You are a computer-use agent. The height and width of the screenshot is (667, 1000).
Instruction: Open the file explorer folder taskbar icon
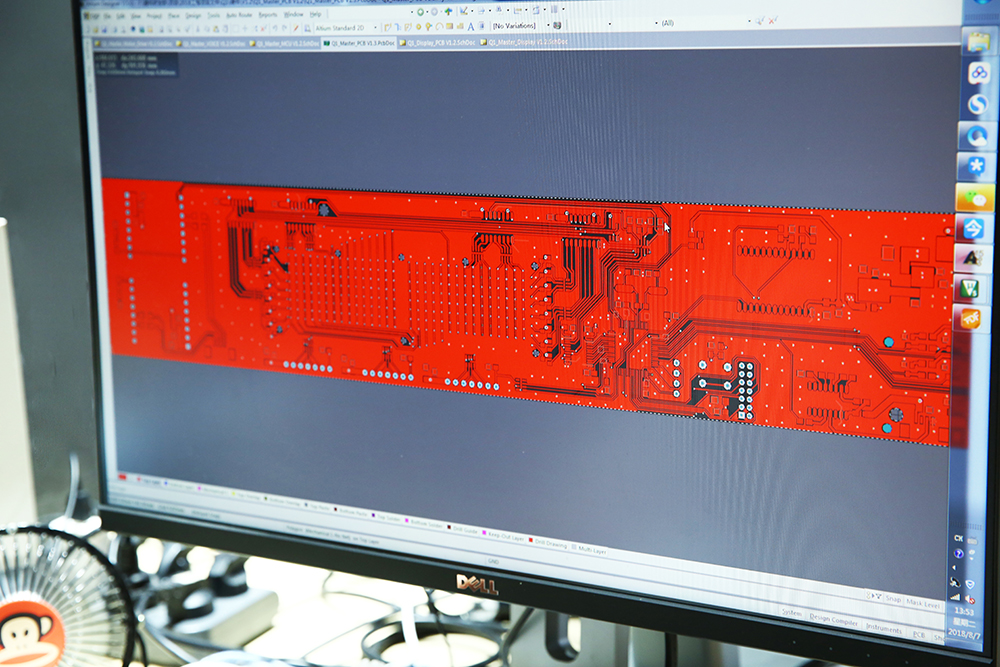978,41
